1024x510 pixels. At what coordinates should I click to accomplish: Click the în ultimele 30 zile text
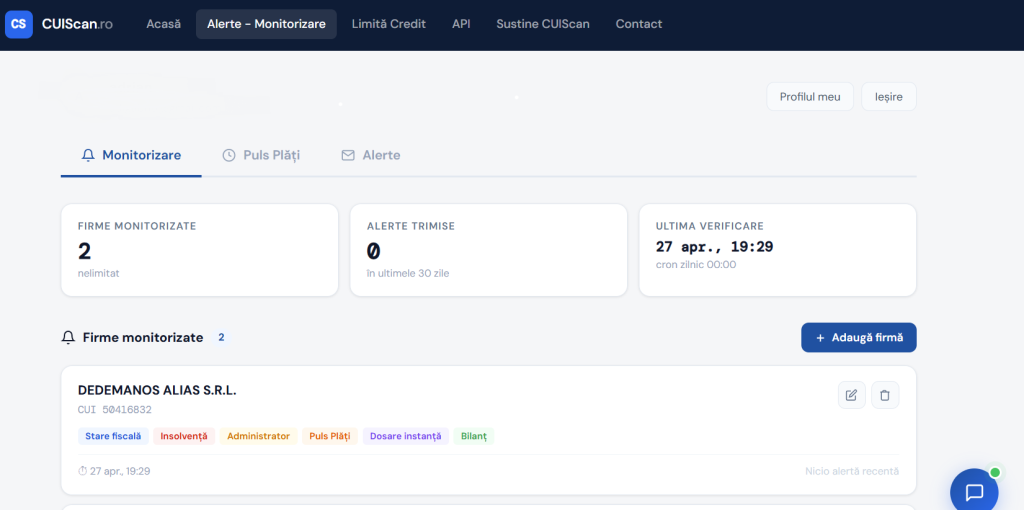tap(408, 273)
